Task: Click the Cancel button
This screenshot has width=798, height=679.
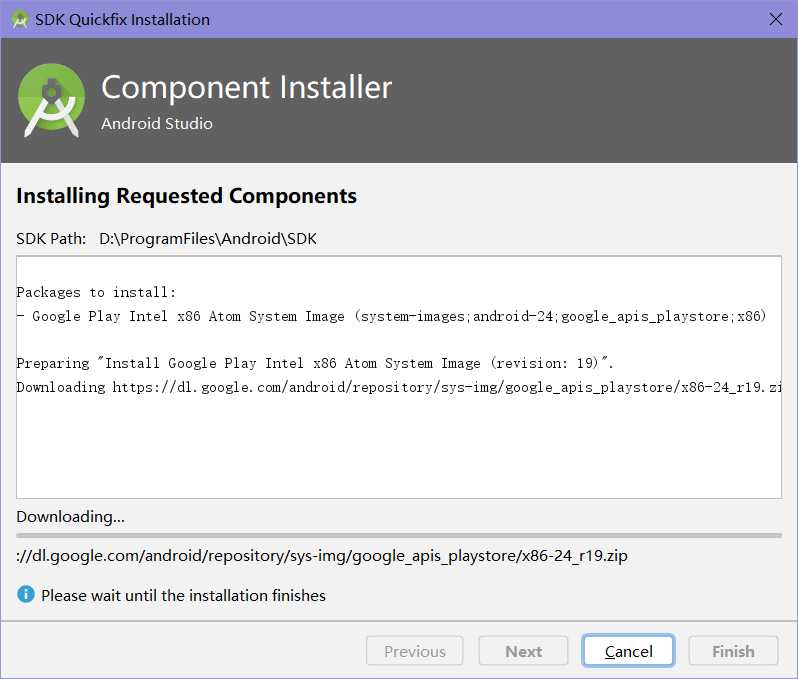Action: 628,650
